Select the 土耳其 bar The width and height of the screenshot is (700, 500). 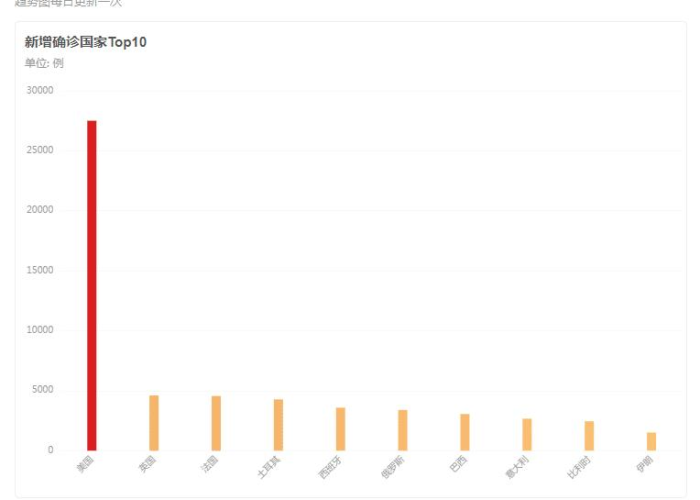click(278, 425)
